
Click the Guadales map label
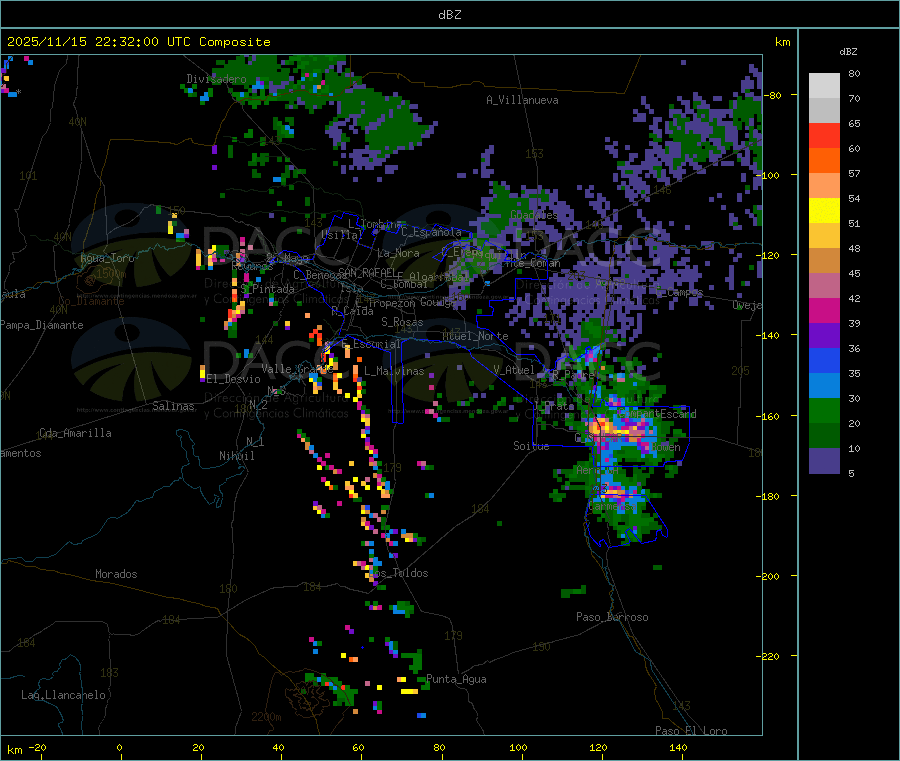point(534,215)
